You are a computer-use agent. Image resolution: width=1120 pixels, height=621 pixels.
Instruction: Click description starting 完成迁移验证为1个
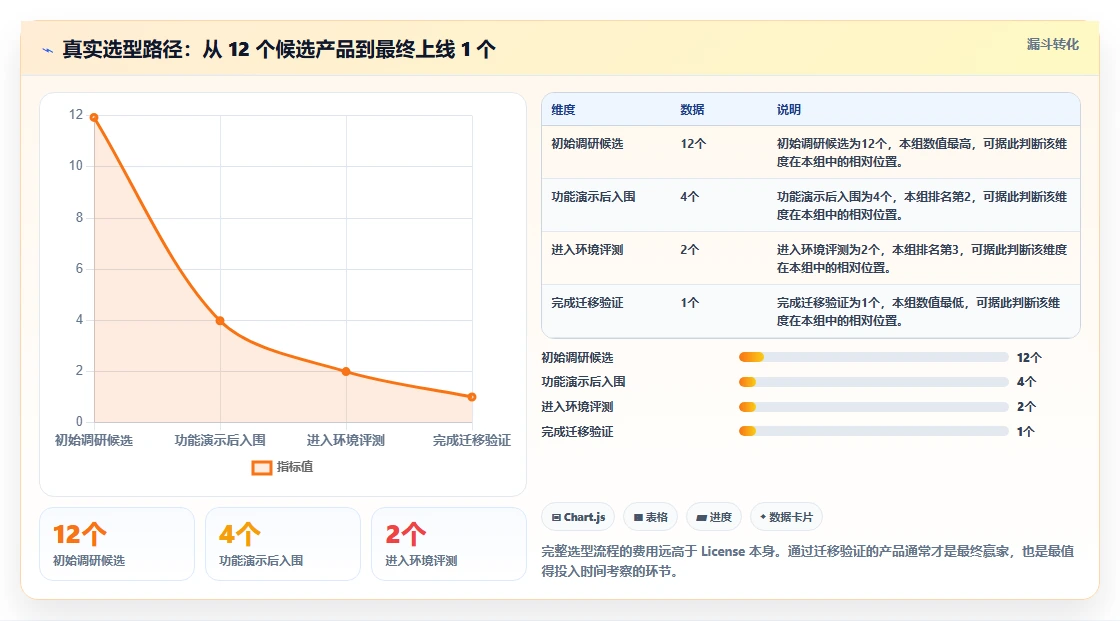point(919,312)
